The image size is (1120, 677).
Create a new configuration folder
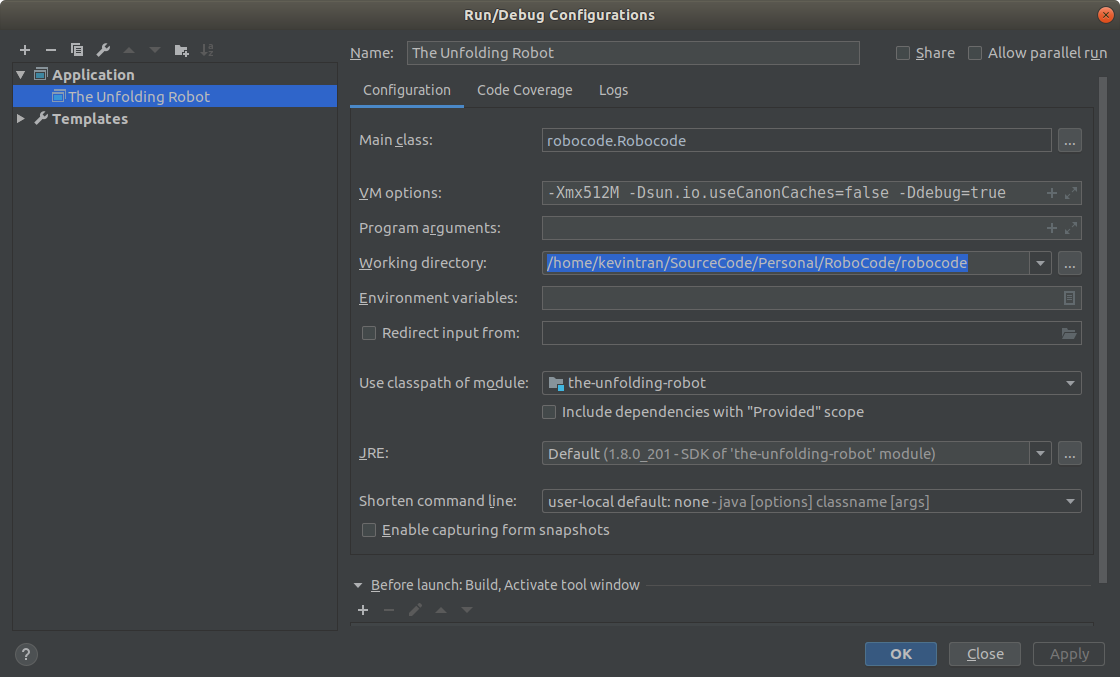click(x=181, y=50)
